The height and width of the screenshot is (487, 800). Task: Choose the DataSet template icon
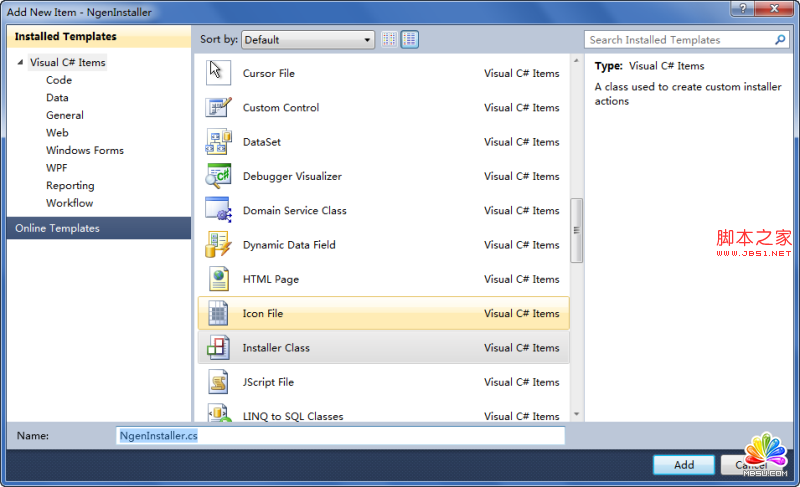point(218,142)
